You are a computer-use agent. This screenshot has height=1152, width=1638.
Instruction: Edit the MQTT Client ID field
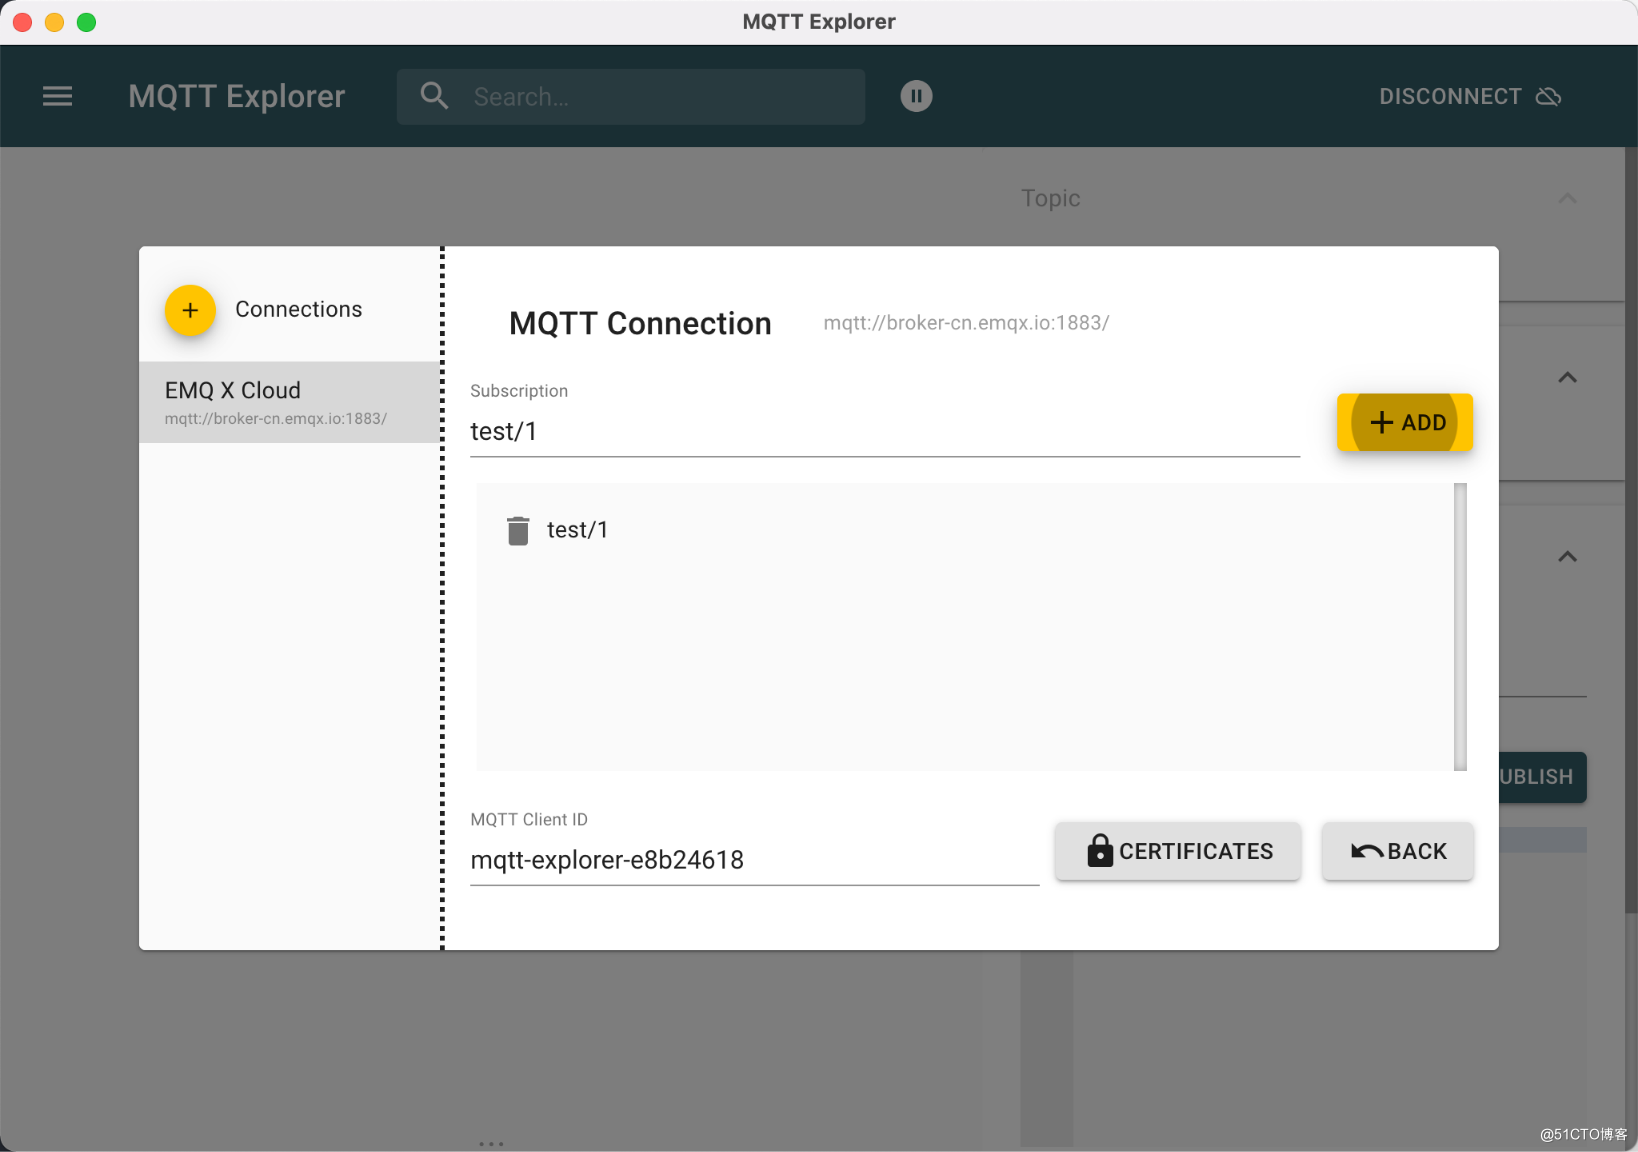pos(755,860)
